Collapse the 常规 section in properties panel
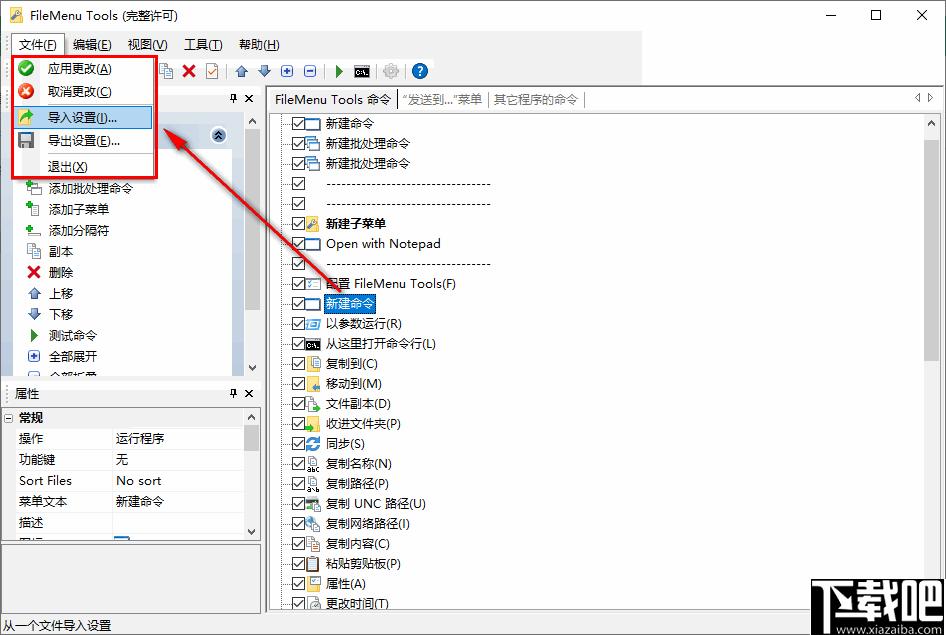This screenshot has width=946, height=635. [x=11, y=417]
